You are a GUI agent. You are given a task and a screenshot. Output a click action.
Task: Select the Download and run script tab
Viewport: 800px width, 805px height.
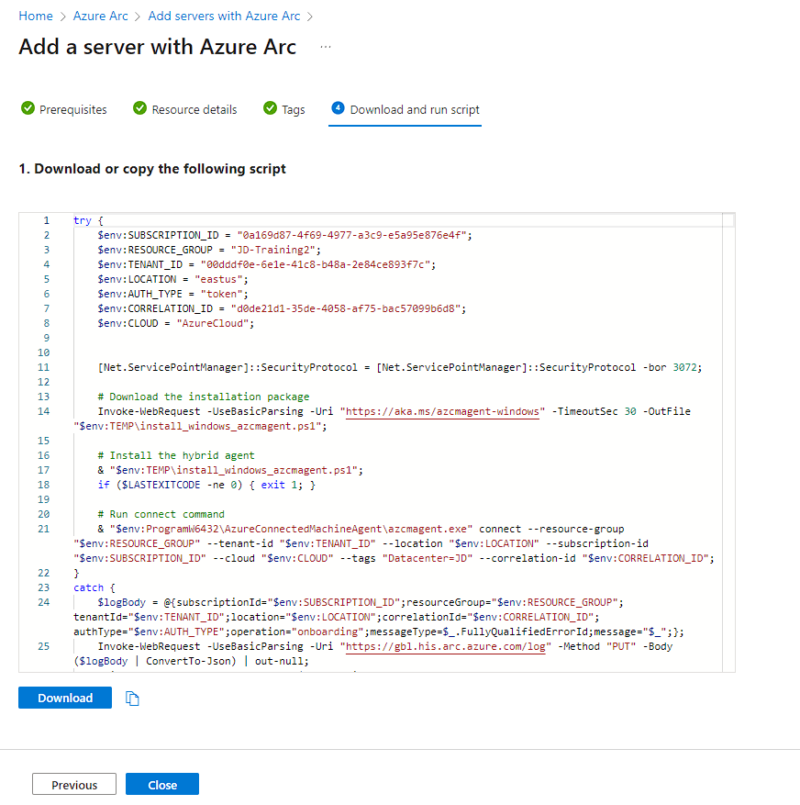point(413,109)
